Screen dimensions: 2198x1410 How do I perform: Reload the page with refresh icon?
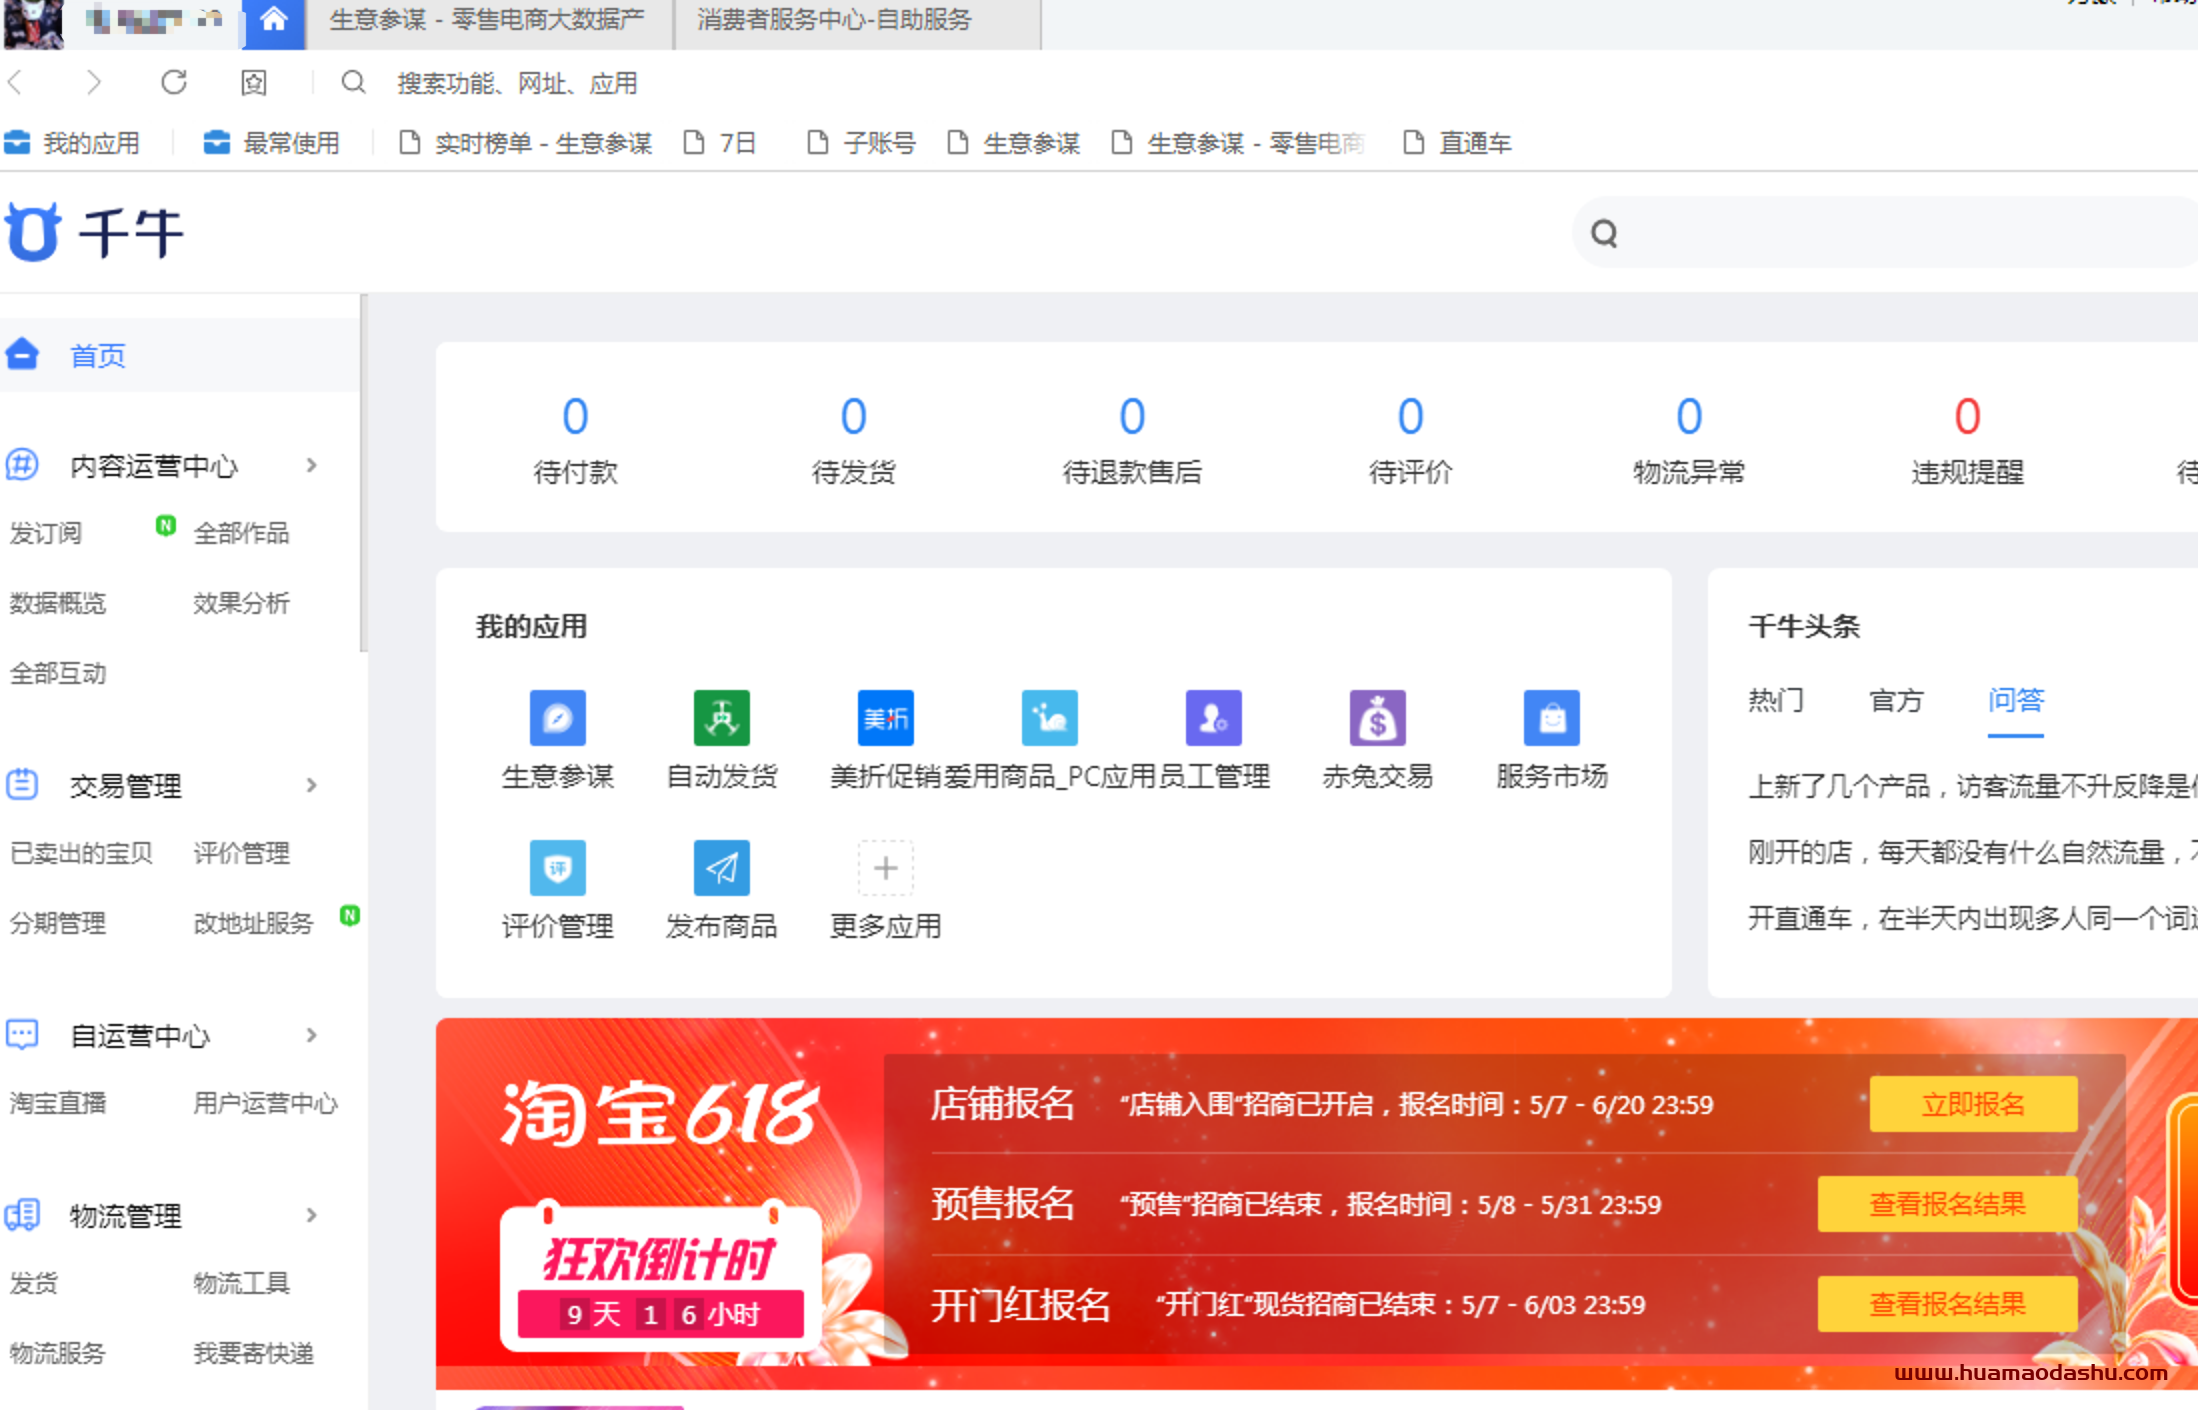point(174,82)
